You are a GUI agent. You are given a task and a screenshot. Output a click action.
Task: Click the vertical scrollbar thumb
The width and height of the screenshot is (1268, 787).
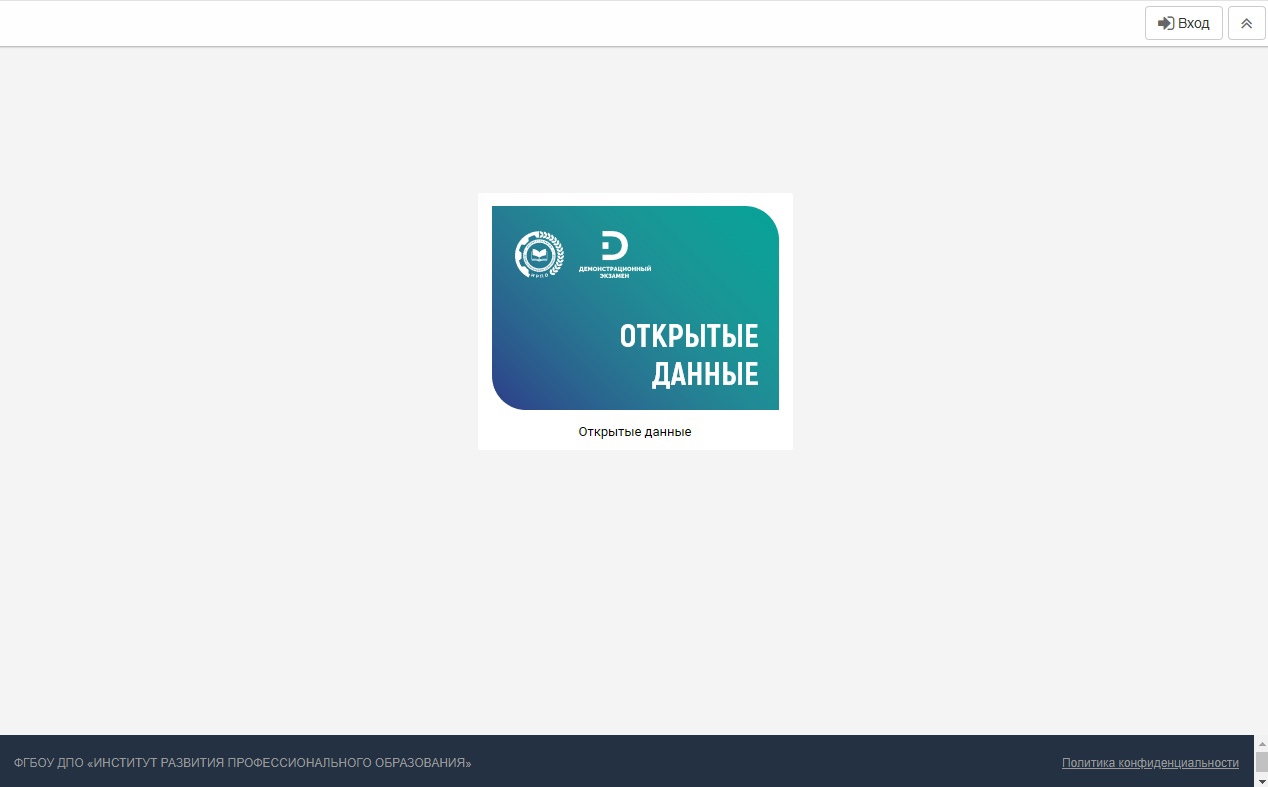tap(1261, 762)
